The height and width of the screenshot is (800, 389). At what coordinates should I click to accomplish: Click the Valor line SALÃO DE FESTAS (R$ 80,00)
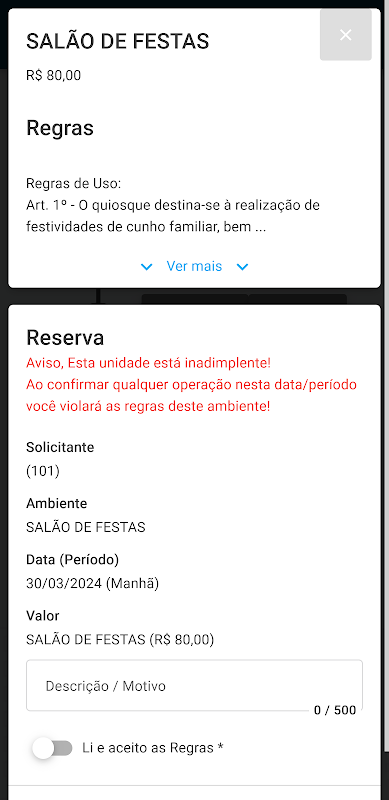[120, 639]
